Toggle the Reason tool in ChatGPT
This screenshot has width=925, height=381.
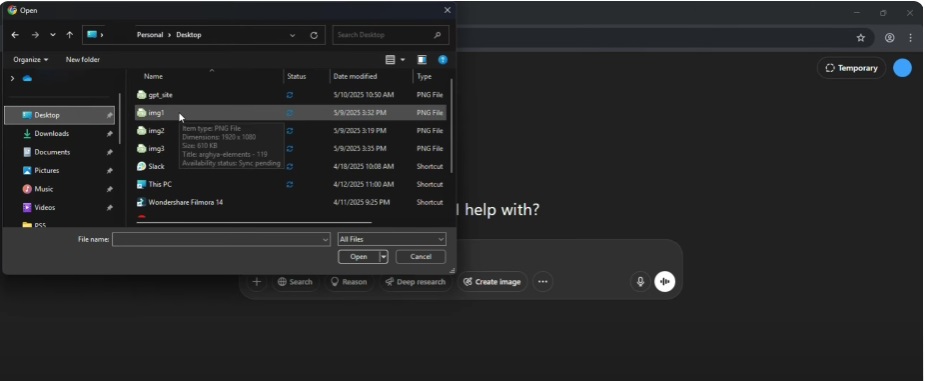(349, 282)
